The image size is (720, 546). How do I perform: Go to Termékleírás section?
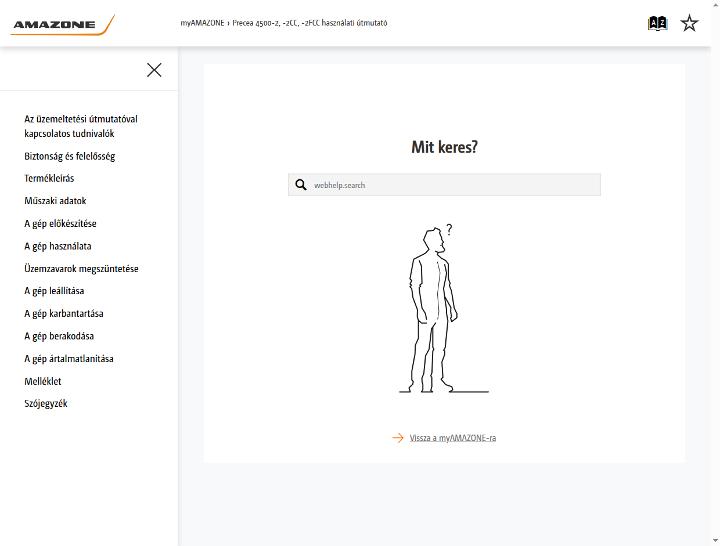(x=49, y=178)
